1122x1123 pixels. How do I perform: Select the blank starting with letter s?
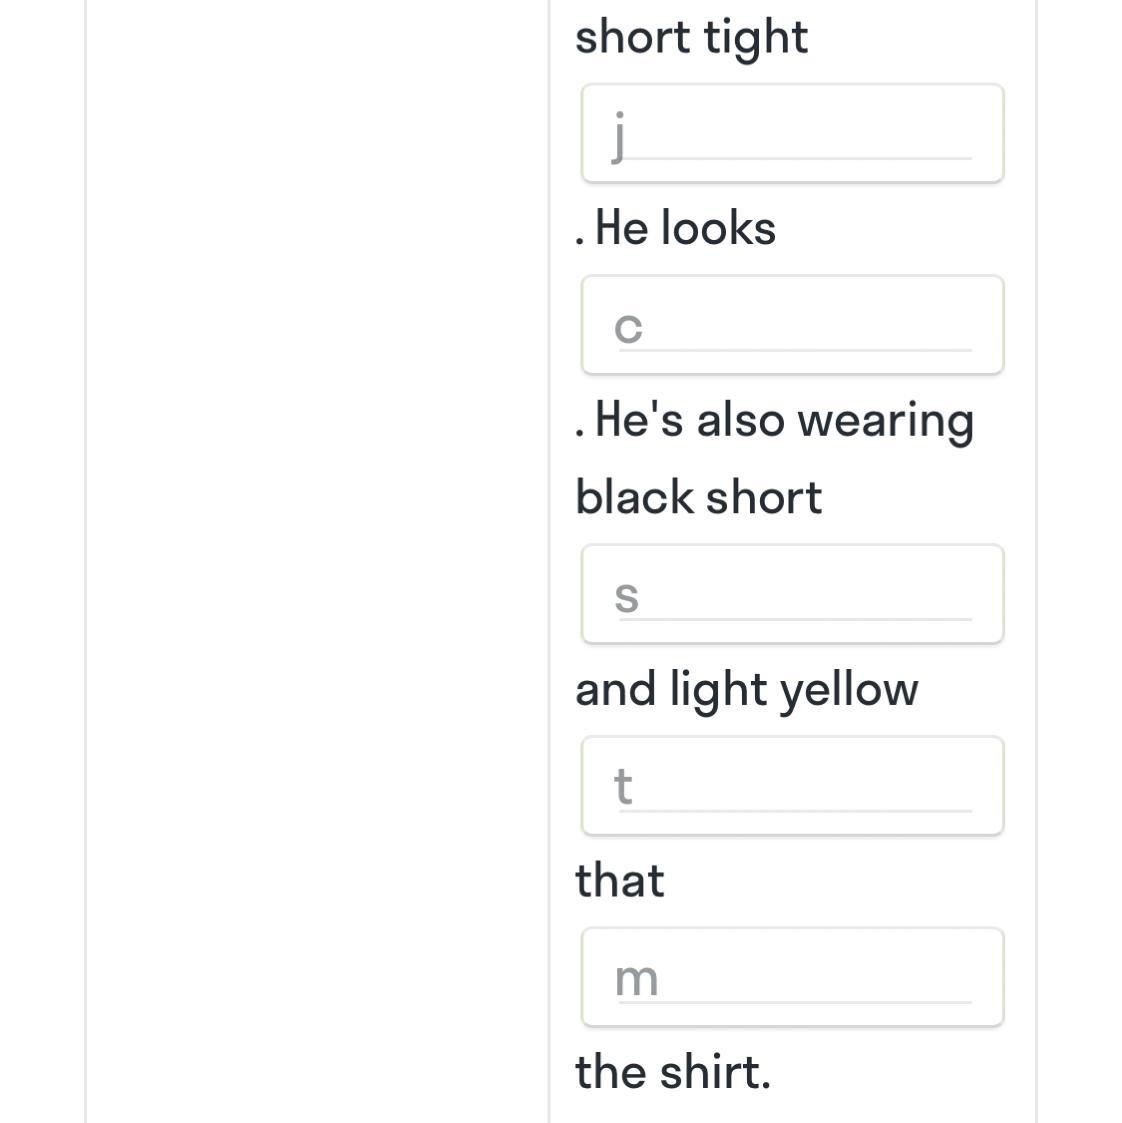pos(792,595)
